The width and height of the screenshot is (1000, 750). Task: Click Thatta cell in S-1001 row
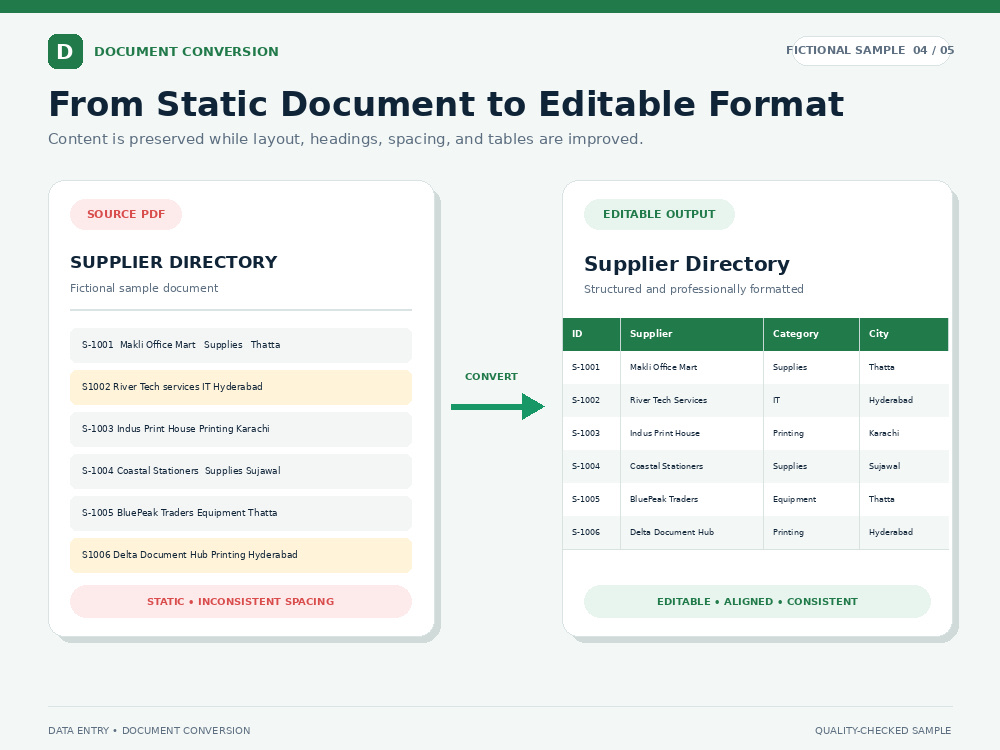click(x=904, y=367)
